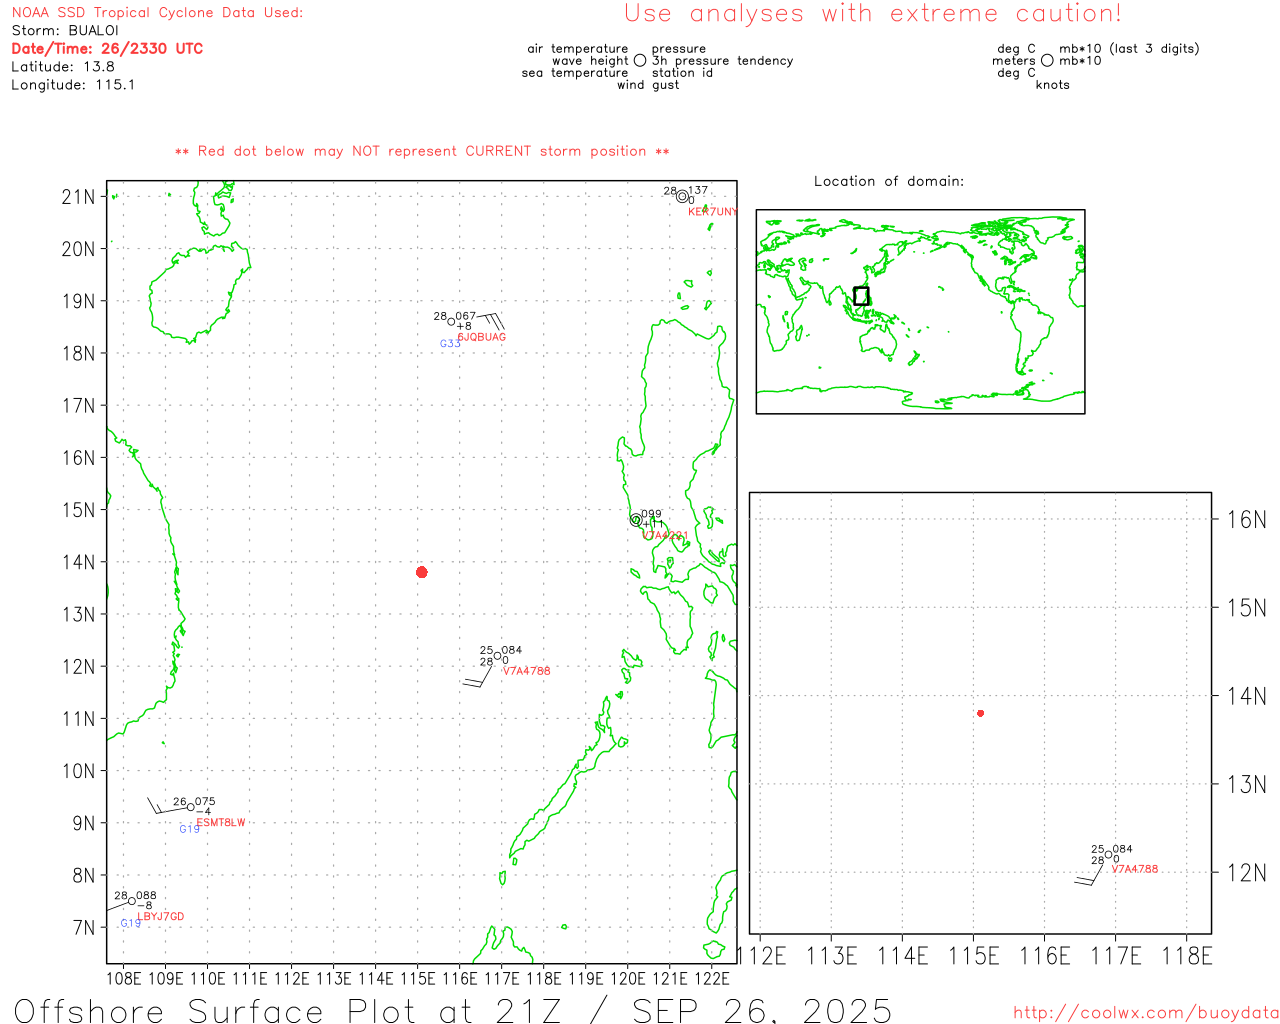This screenshot has height=1024, width=1280.
Task: Click the pressure value '088' at LBYJ7GD
Action: (x=147, y=896)
